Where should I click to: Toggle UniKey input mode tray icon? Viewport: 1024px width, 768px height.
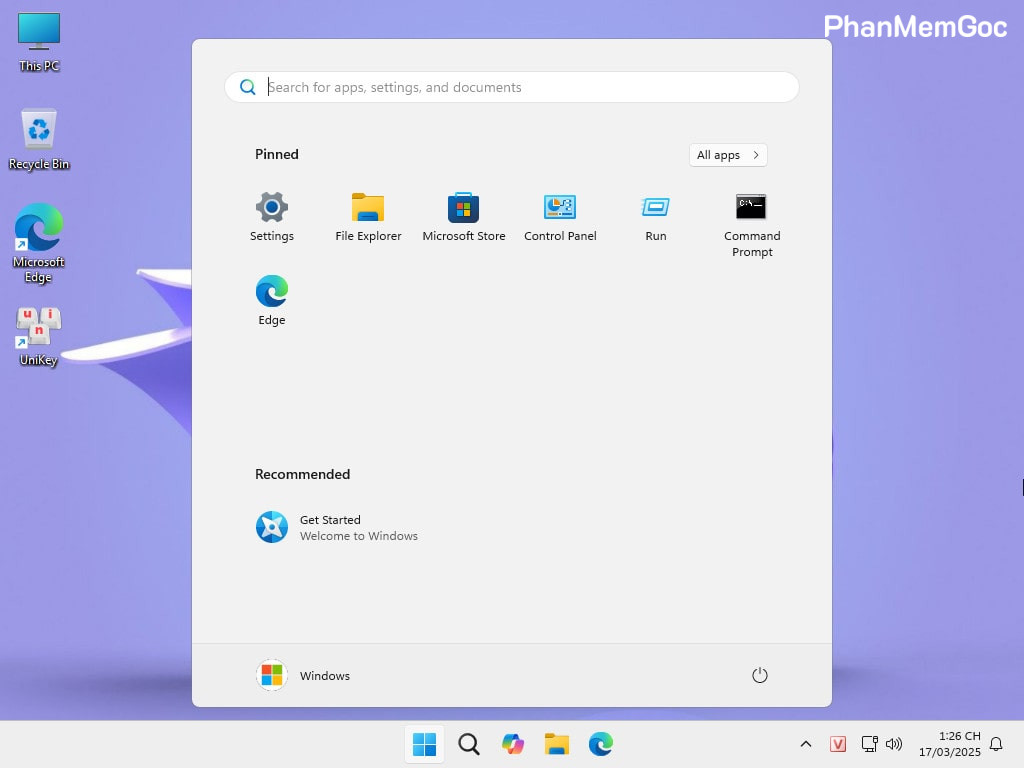838,744
